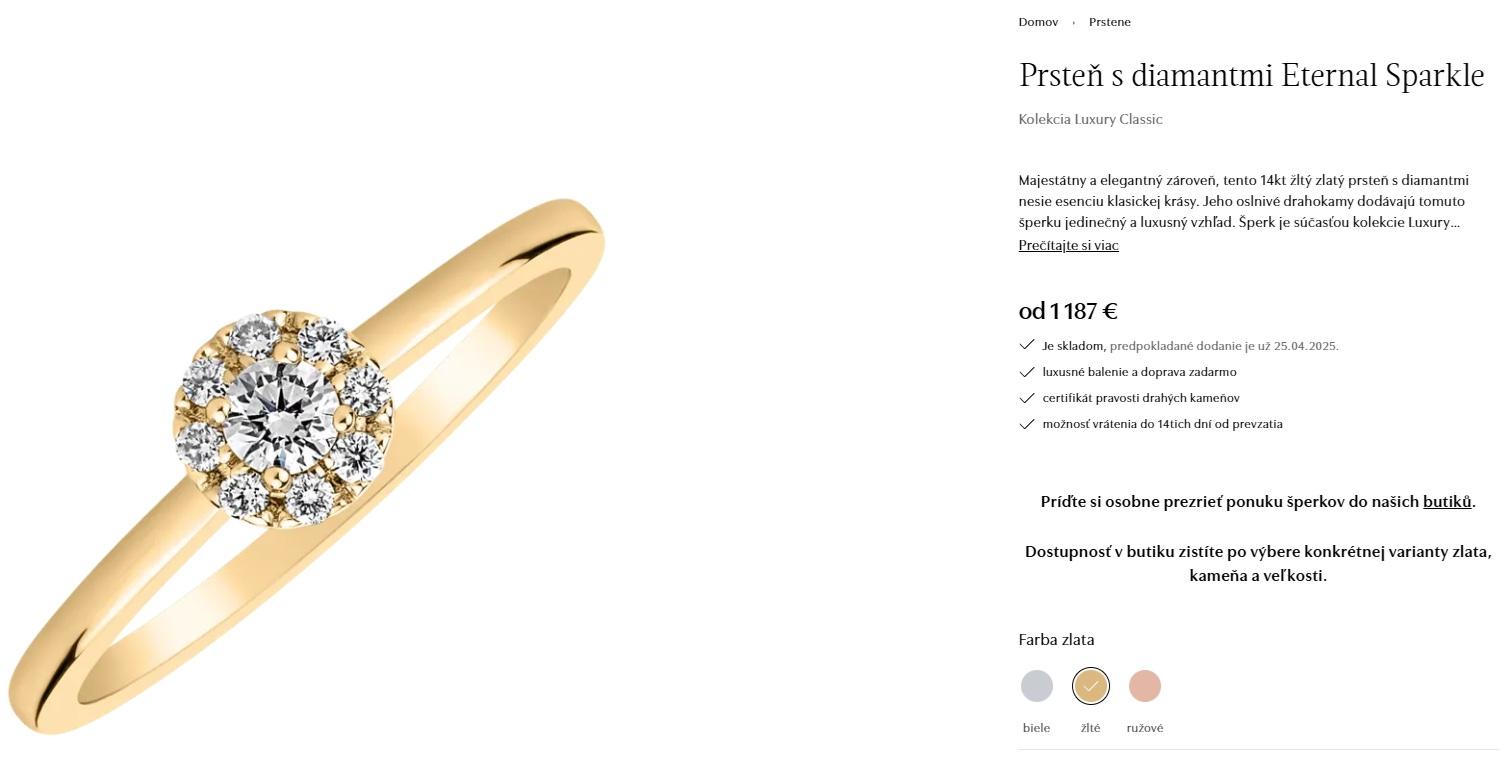The width and height of the screenshot is (1502, 763).
Task: Click the white checkmark inside the žlté swatch
Action: click(1090, 686)
